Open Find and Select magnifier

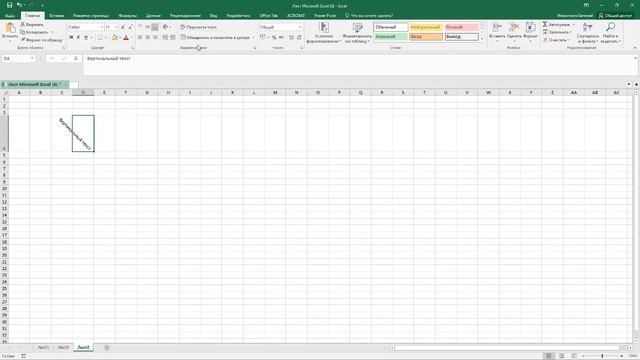click(611, 33)
